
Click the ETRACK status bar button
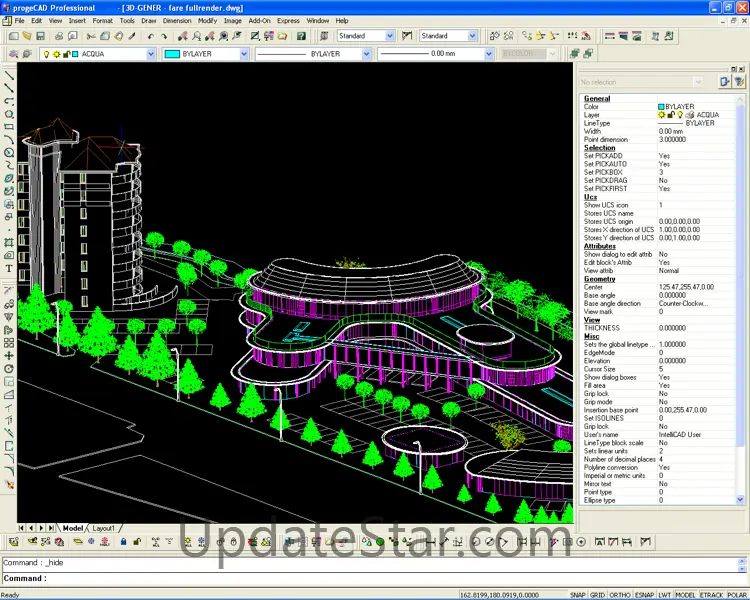pyautogui.click(x=711, y=595)
